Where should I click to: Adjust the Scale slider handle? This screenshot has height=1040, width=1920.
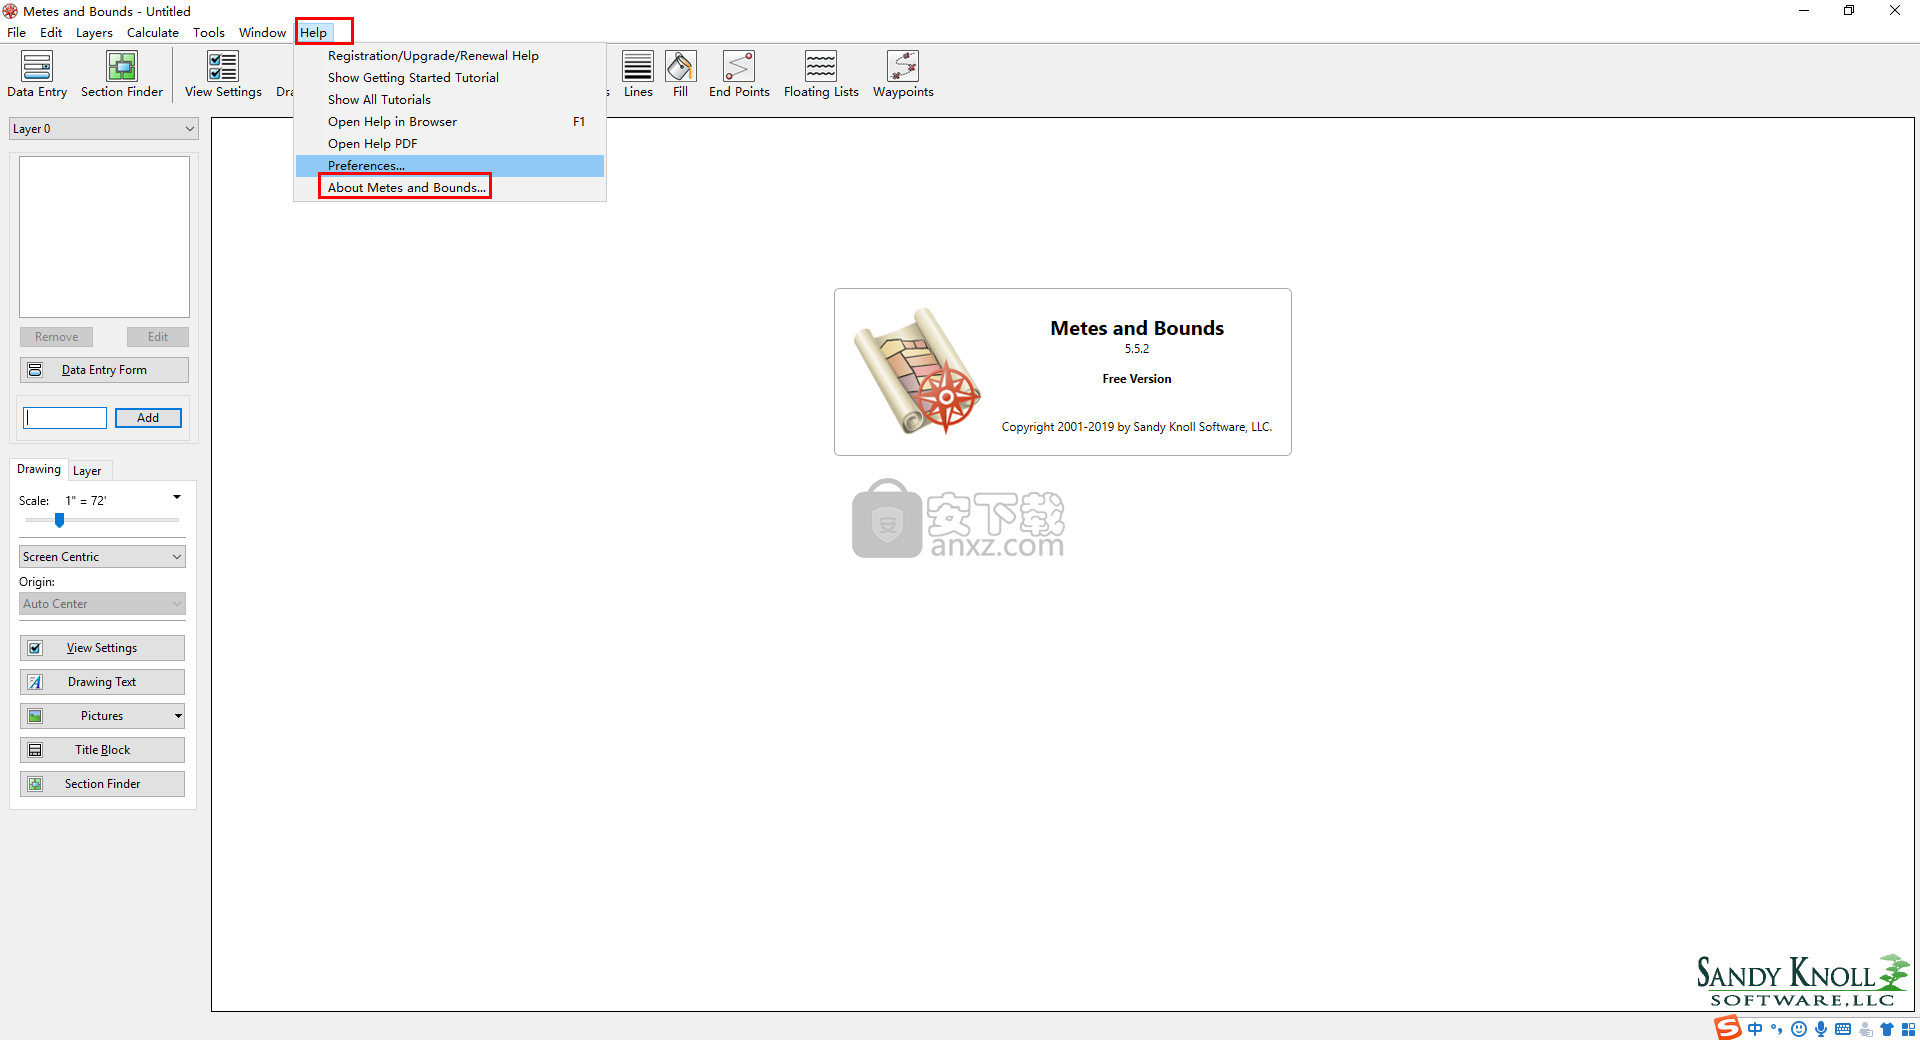(59, 520)
